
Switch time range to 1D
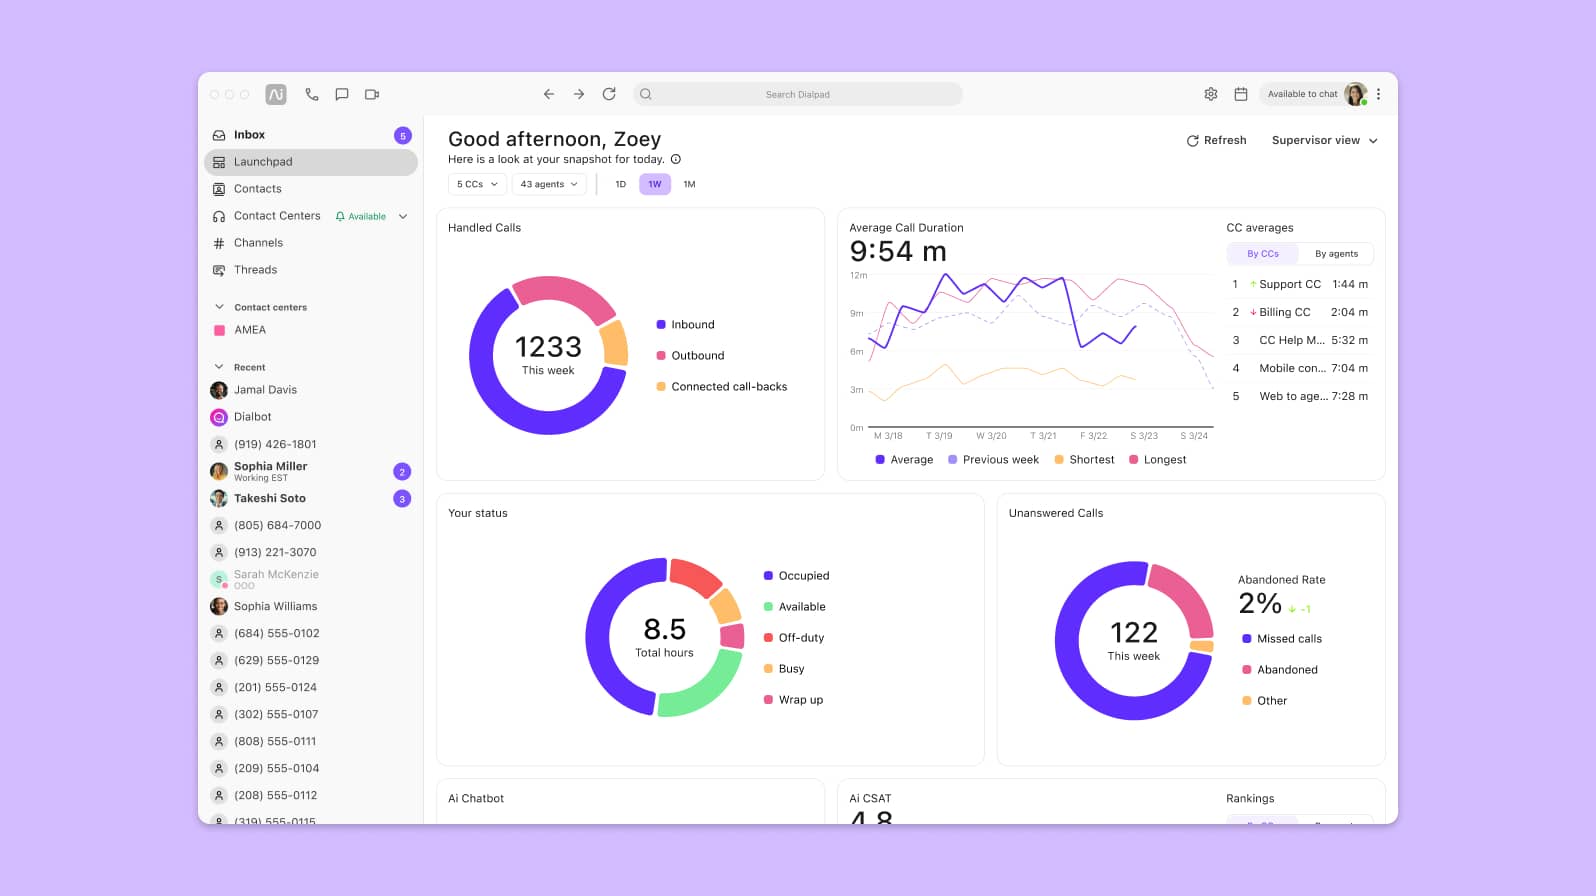coord(620,184)
